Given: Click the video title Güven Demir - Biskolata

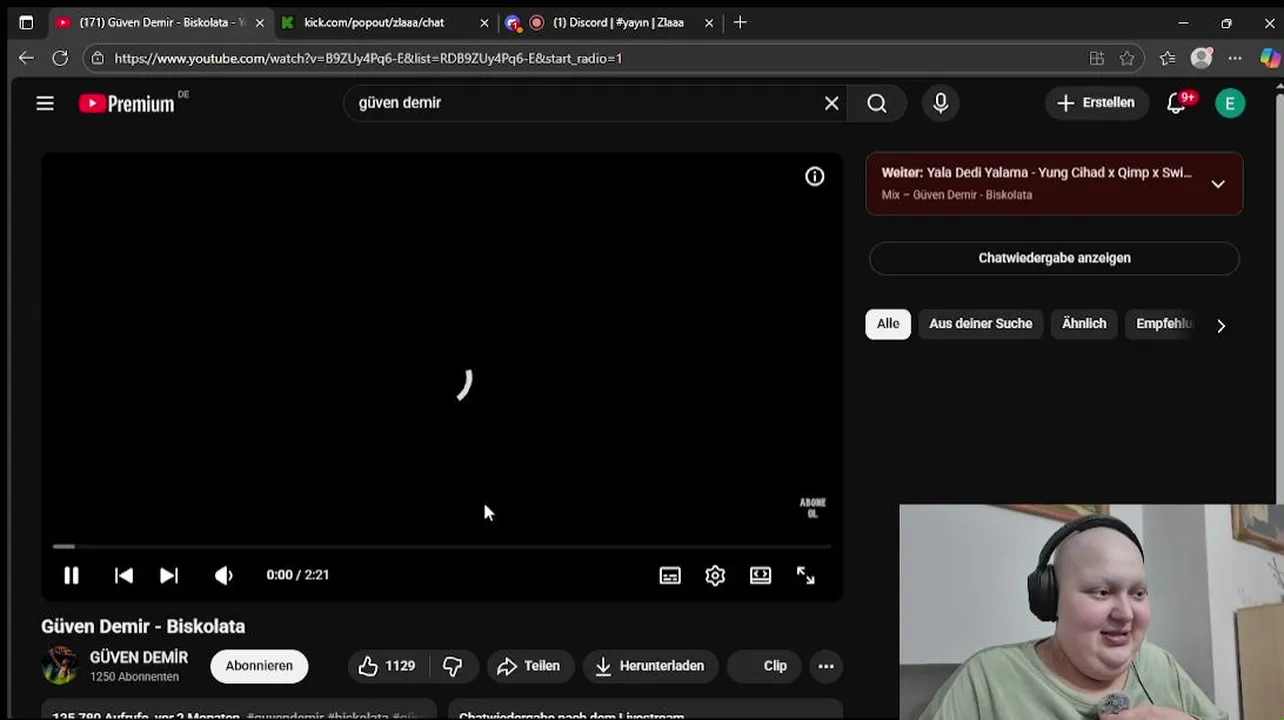Looking at the screenshot, I should pos(143,626).
